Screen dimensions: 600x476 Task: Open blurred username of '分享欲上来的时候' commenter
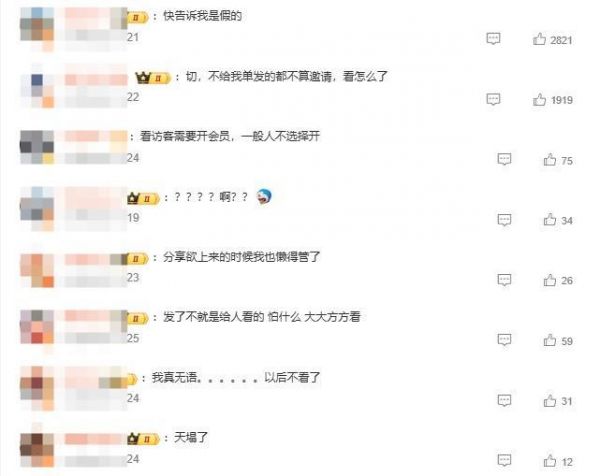pos(96,259)
